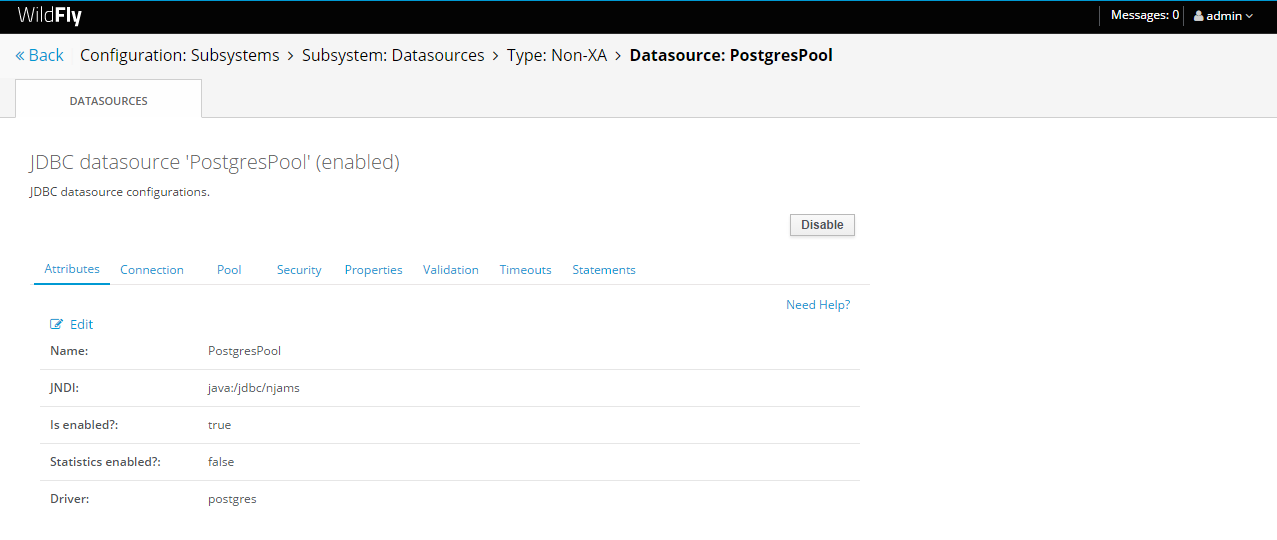Click the double-chevron Back icon
This screenshot has height=540, width=1277.
(x=20, y=56)
